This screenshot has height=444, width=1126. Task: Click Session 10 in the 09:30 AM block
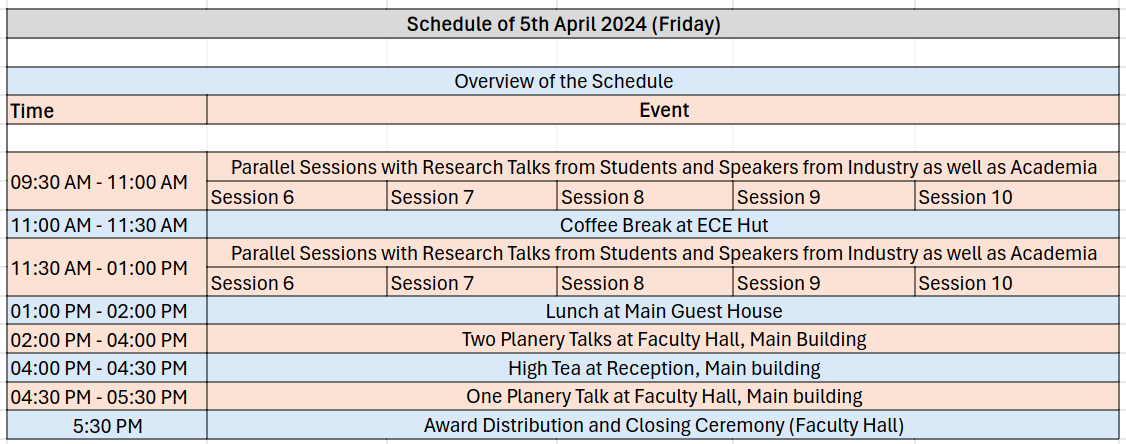(1016, 197)
